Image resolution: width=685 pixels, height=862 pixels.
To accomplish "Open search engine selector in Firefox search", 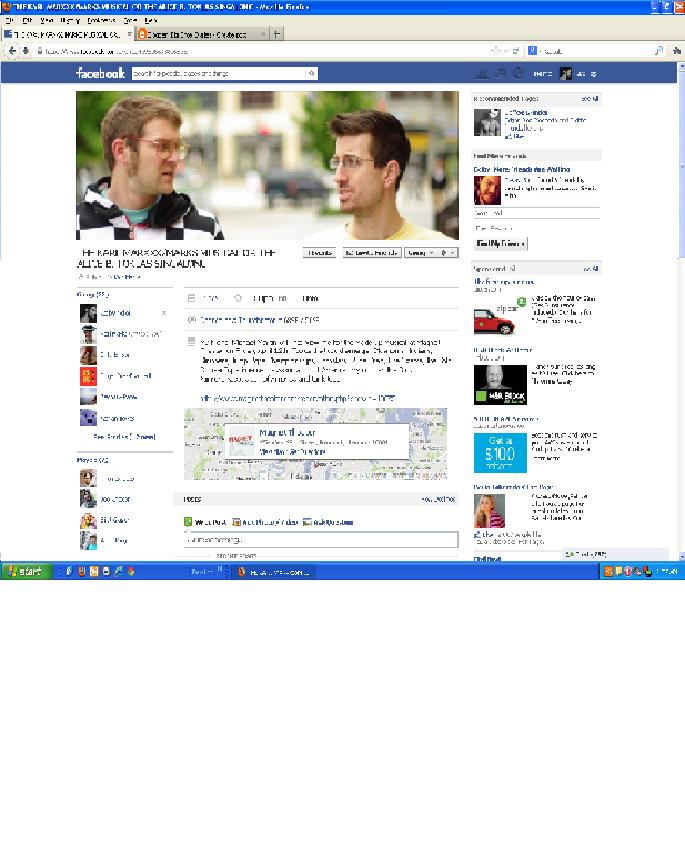I will pyautogui.click(x=533, y=51).
